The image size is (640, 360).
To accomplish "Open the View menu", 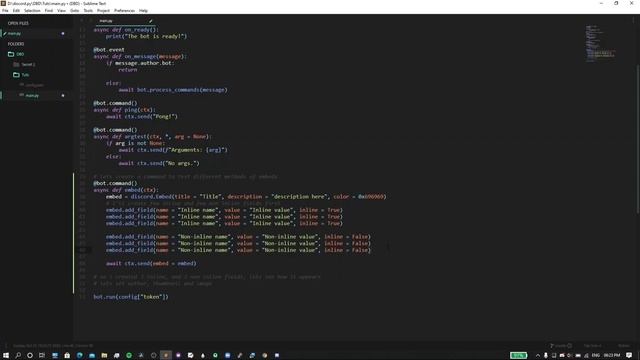I will tap(62, 11).
